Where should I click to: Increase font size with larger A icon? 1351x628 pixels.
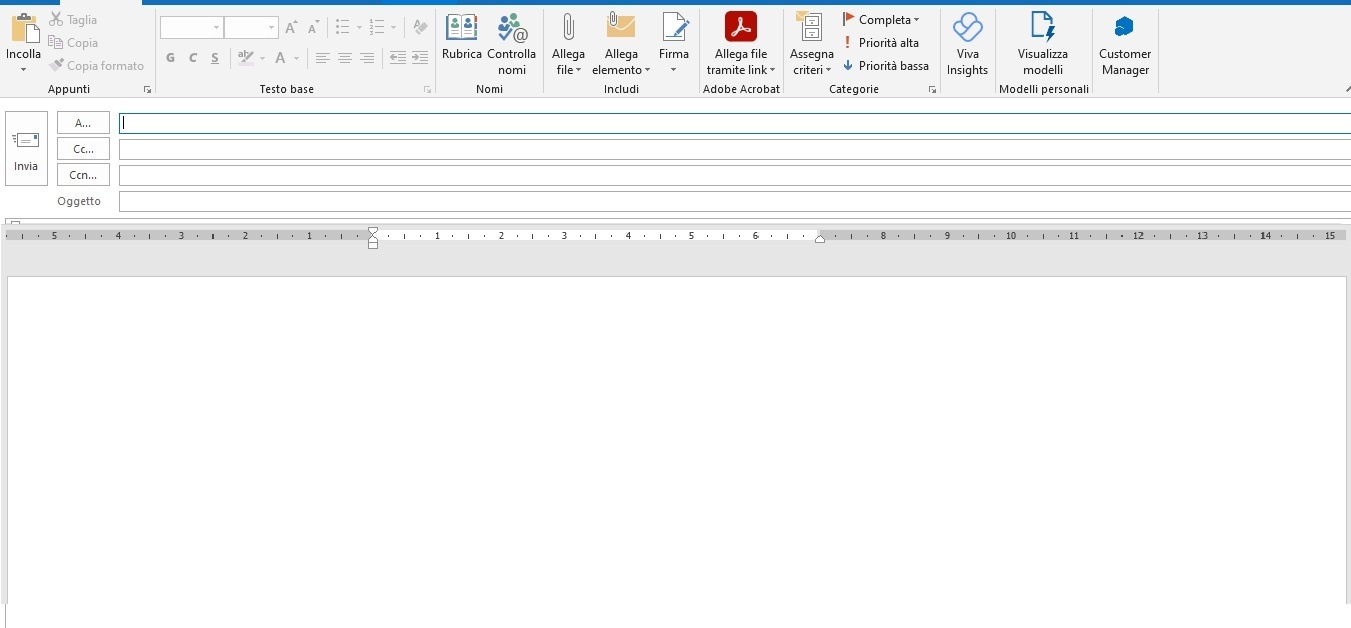[291, 28]
